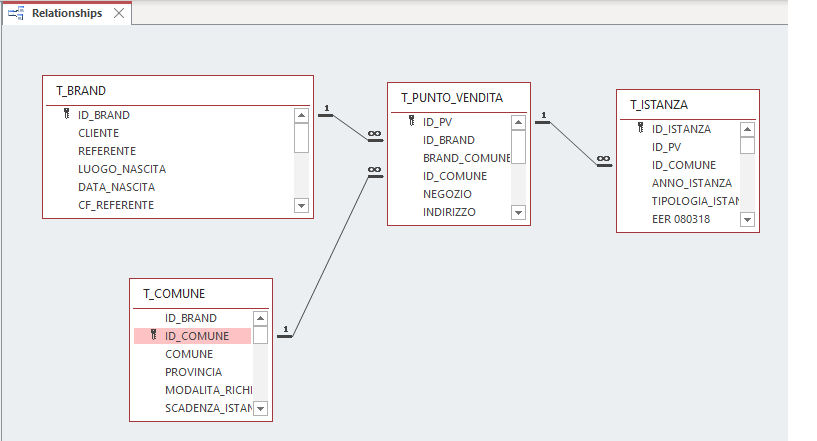Click primary key icon beside ID_BRAND in T_BRAND

[x=66, y=115]
